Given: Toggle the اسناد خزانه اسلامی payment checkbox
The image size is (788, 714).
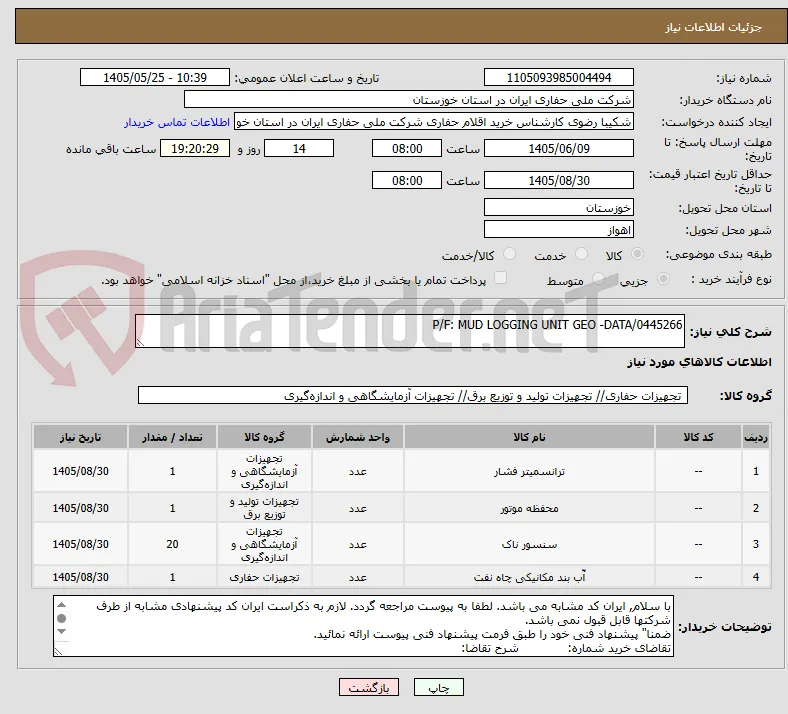Looking at the screenshot, I should click(x=501, y=278).
